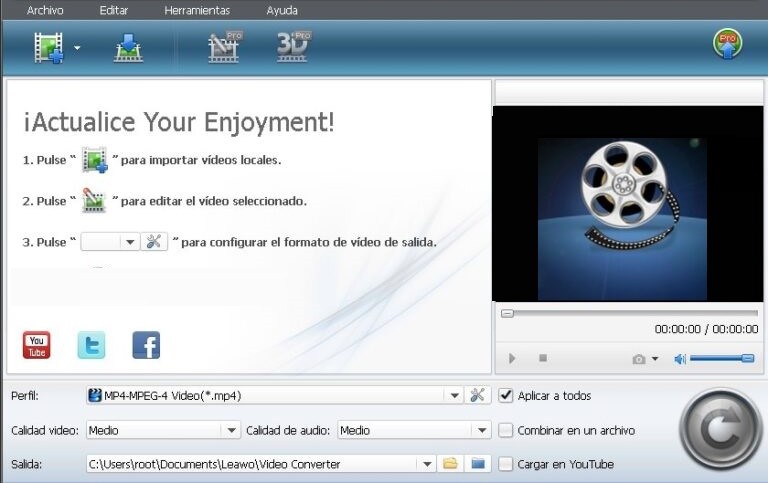Click the 00:00:00 / 00:00:00 time display

click(706, 329)
